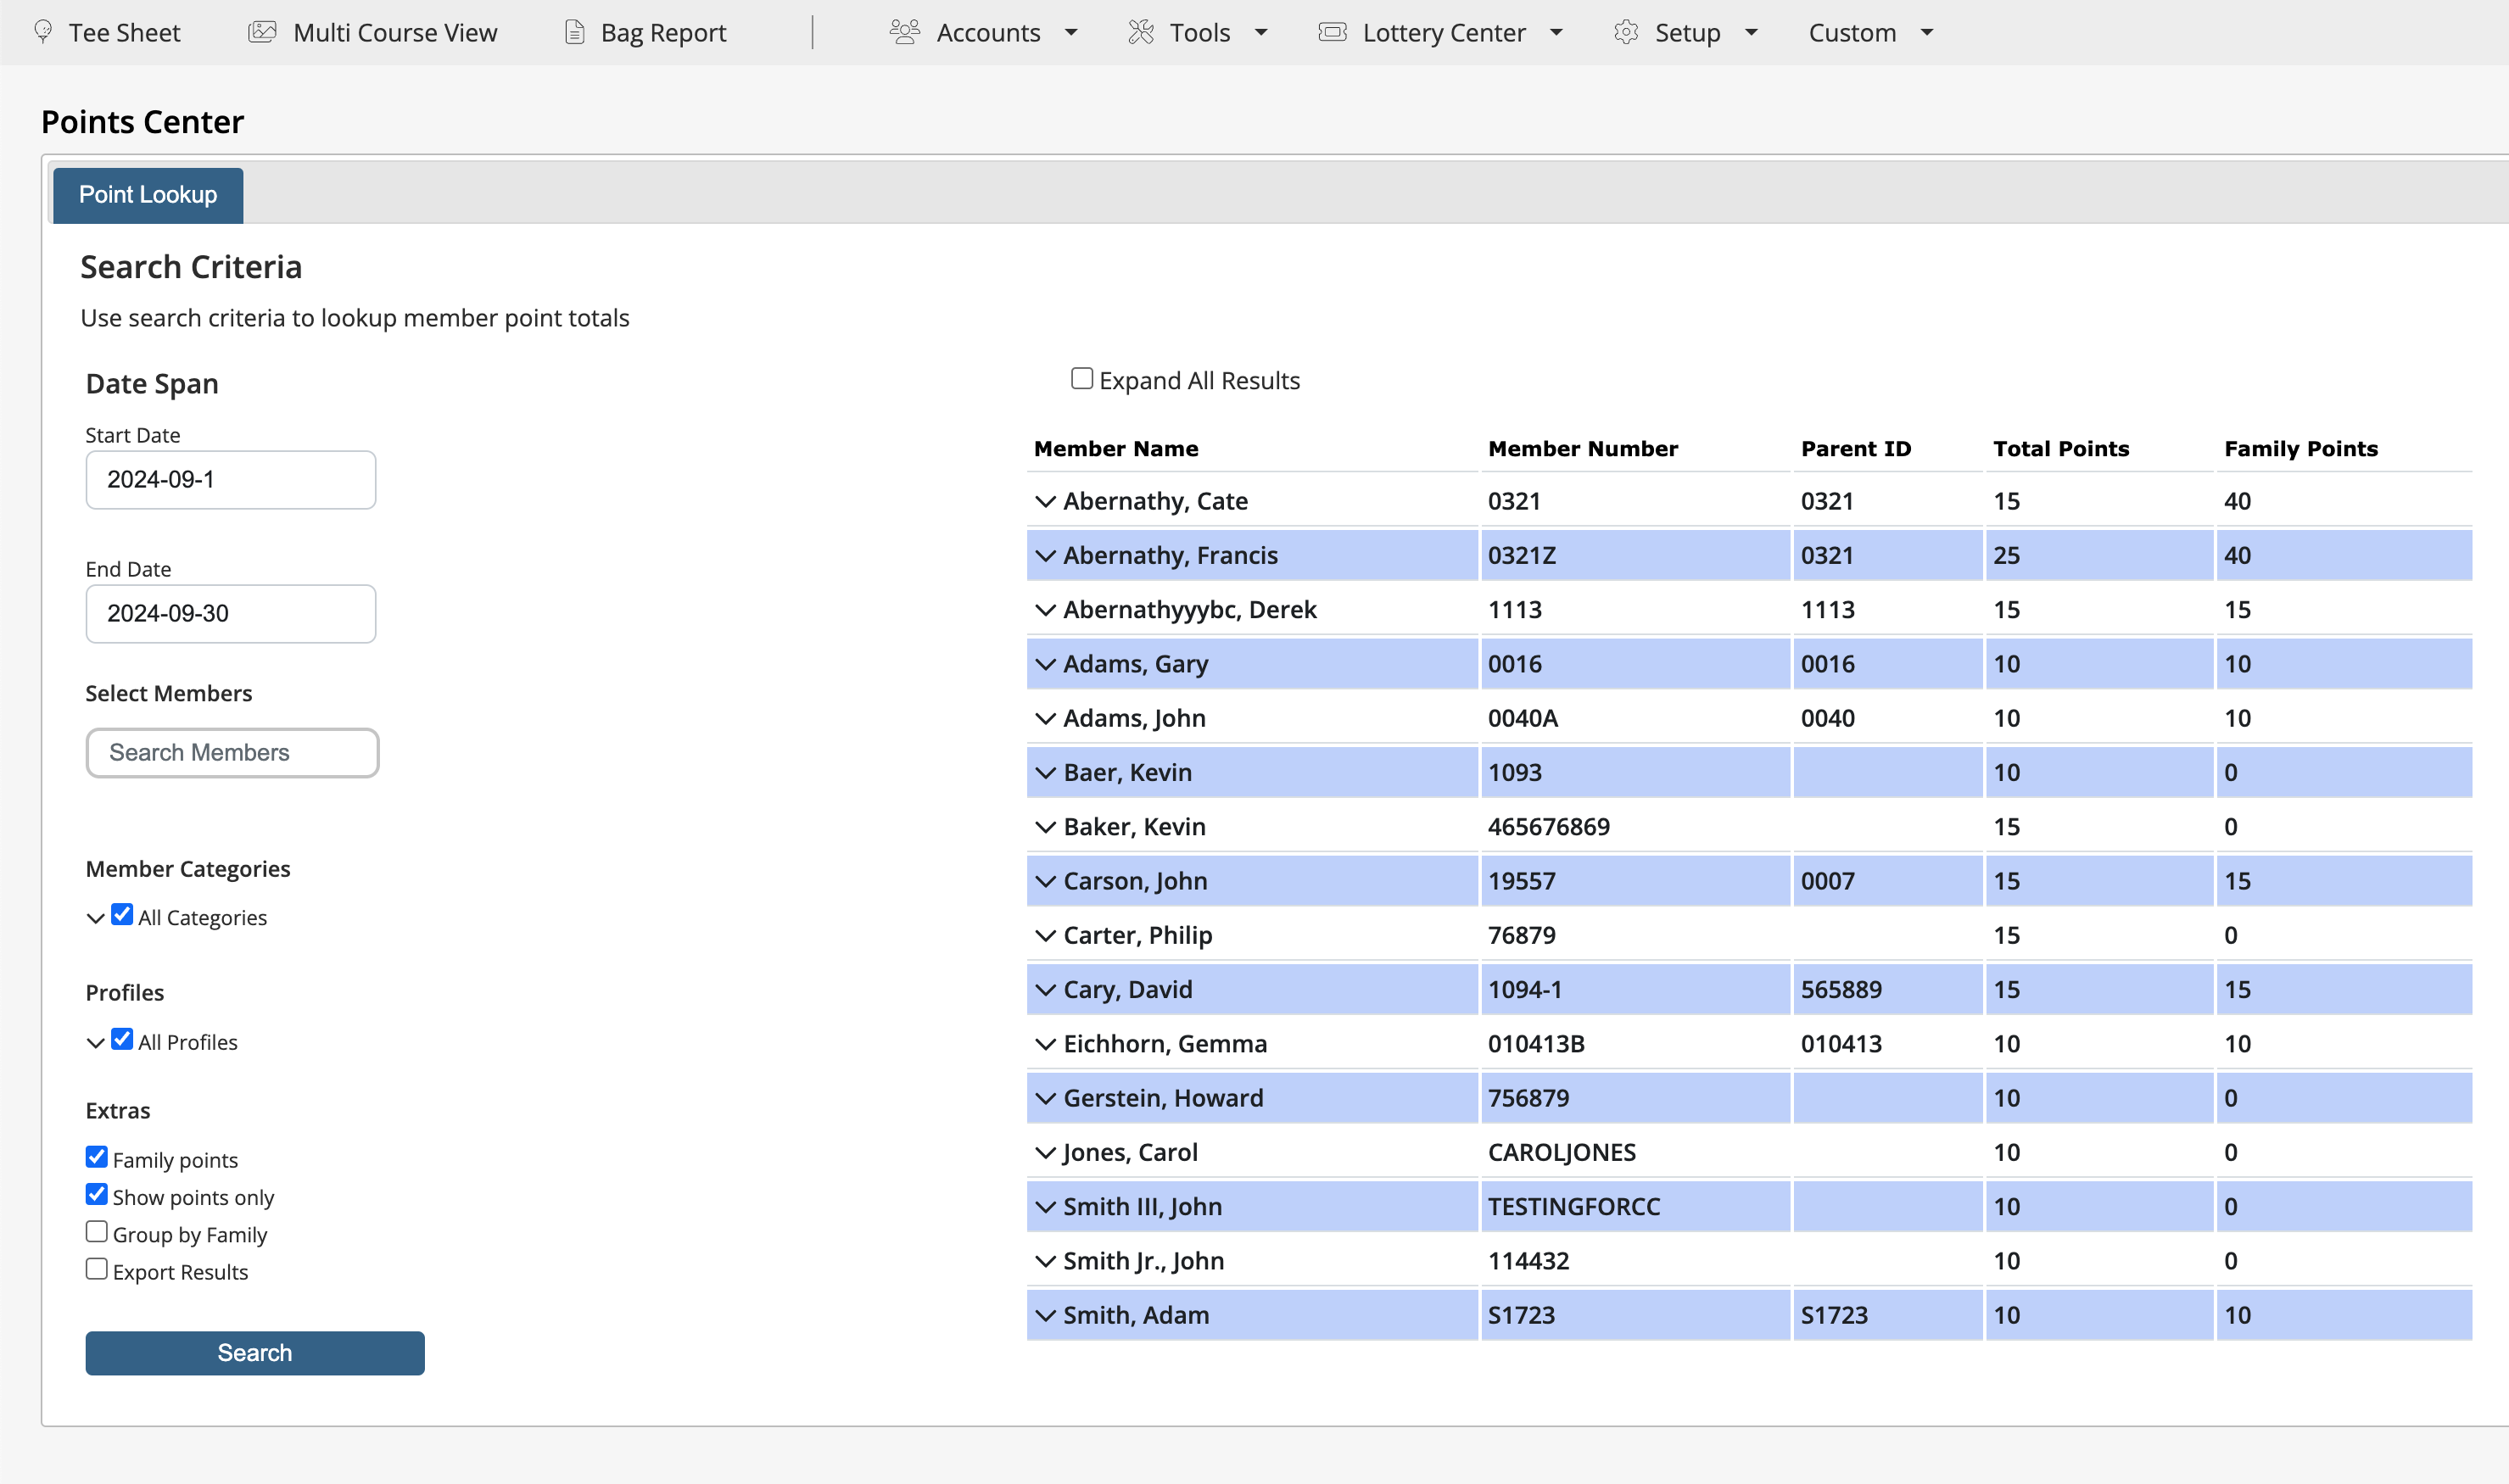Screen dimensions: 2509x1484
Task: Expand the Abernathy, Cate row
Action: [x=1045, y=502]
